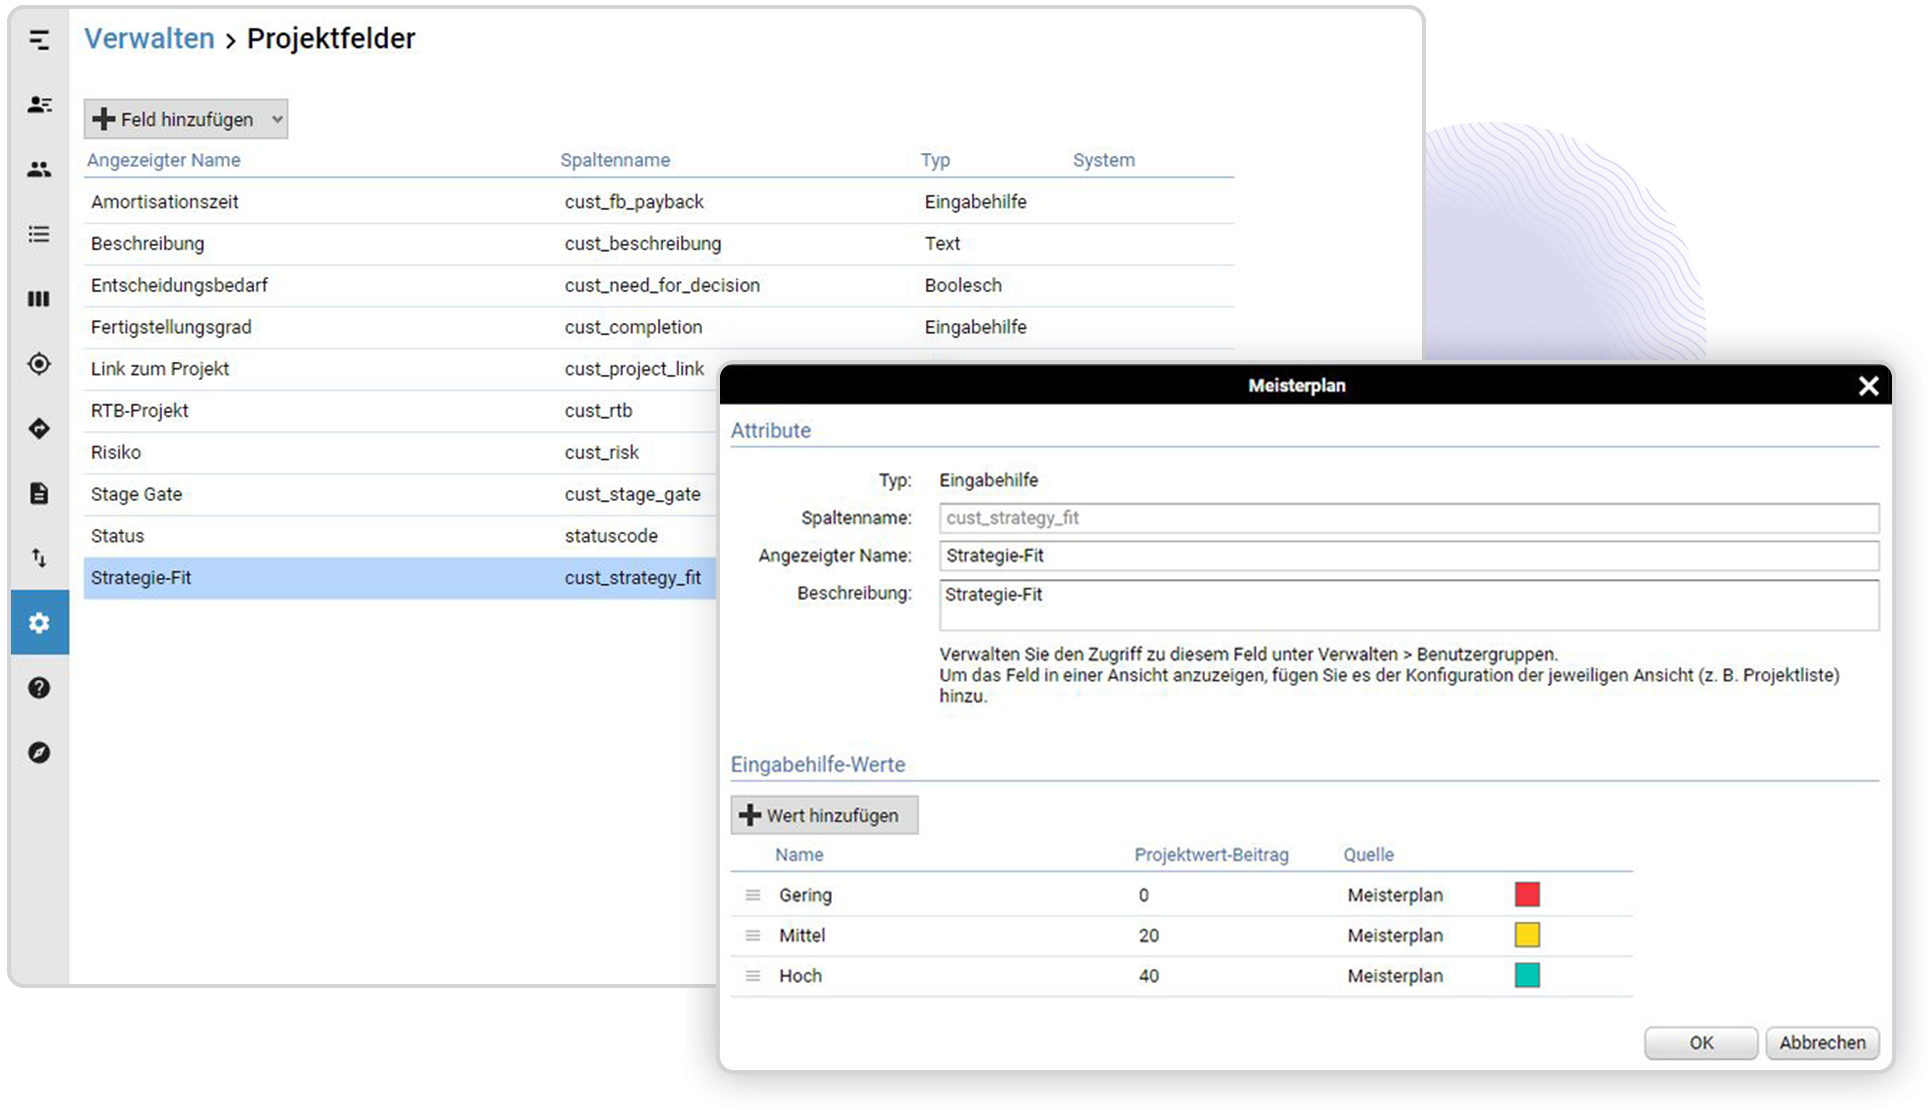
Task: Open the target crosshair sidebar icon
Action: pyautogui.click(x=39, y=364)
